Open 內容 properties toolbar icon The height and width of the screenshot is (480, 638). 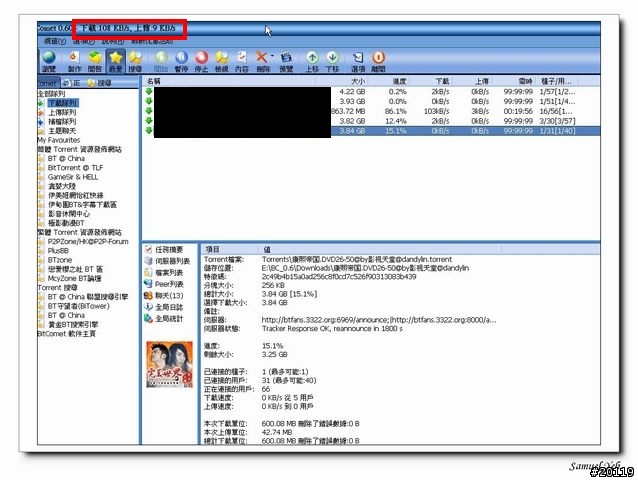click(x=242, y=61)
